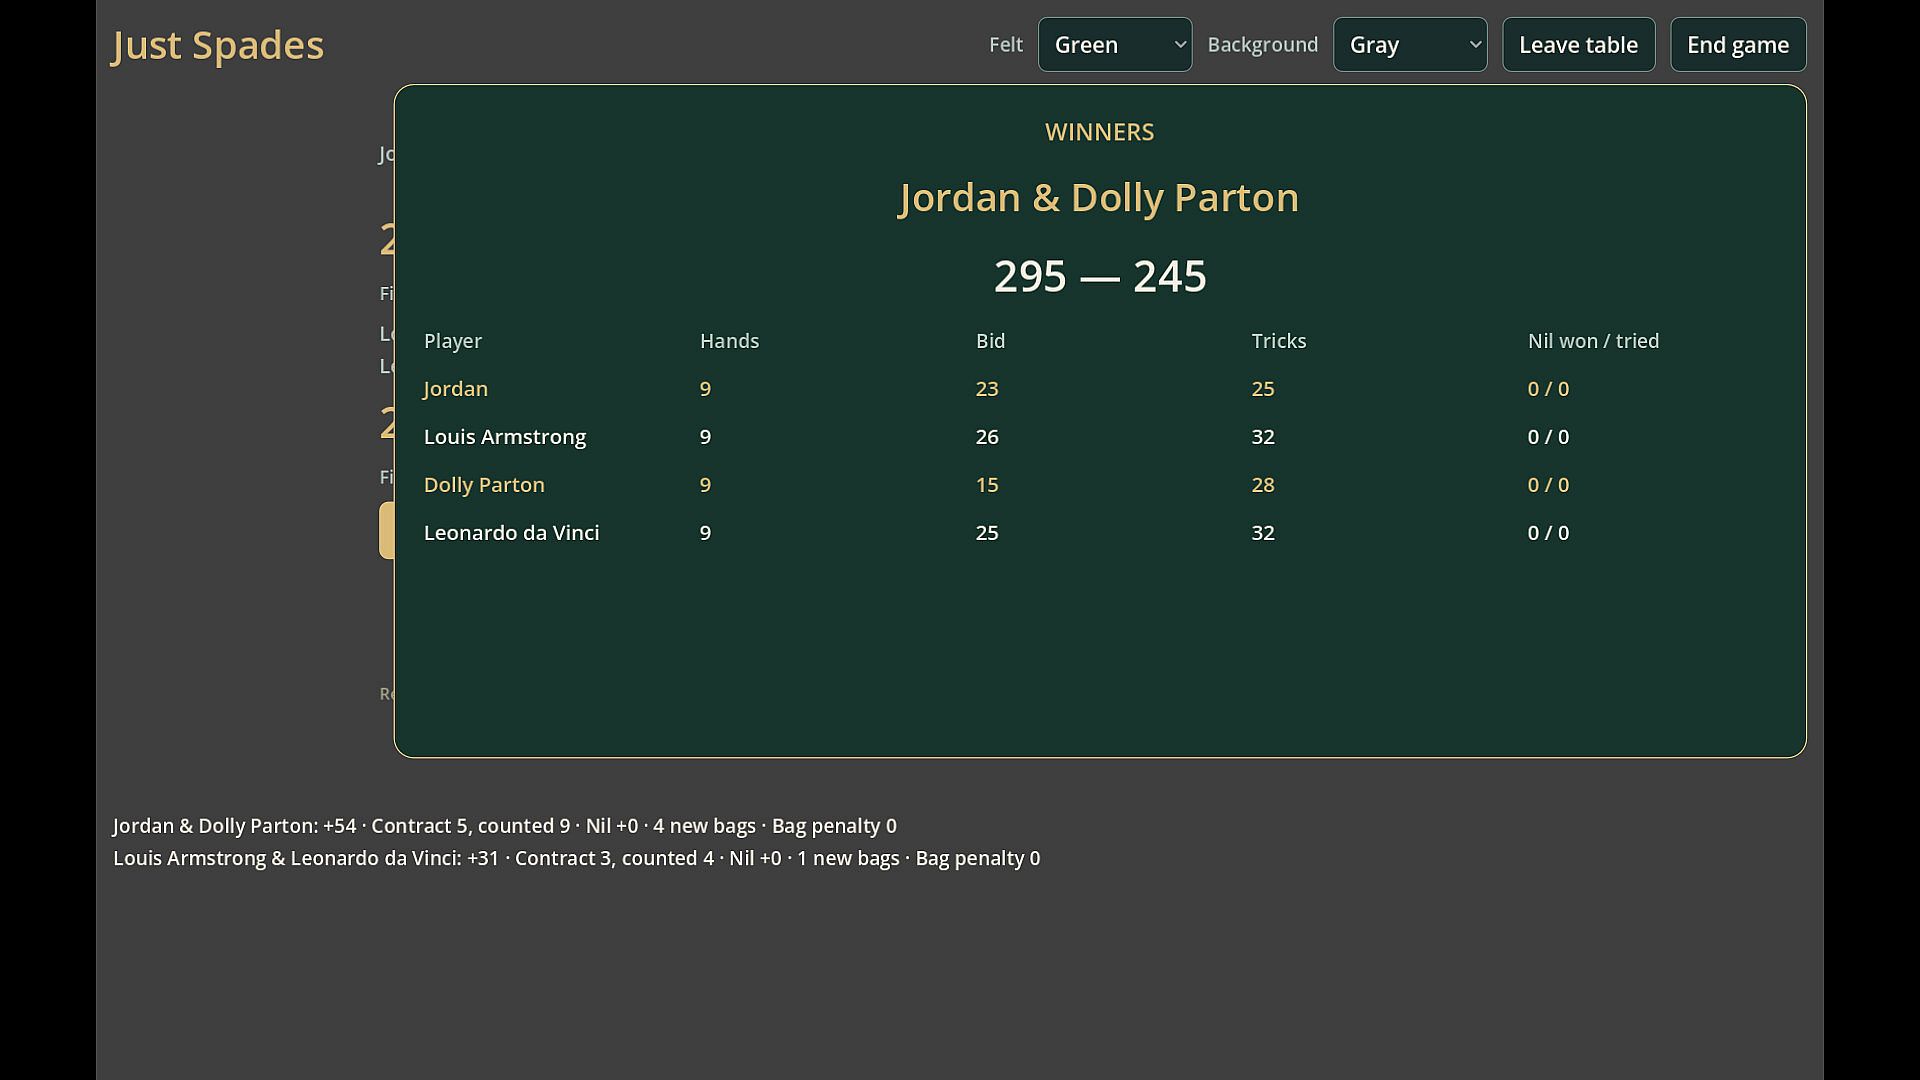The height and width of the screenshot is (1080, 1920).
Task: Click the Jordan & Dolly Parton winners title
Action: [1100, 198]
